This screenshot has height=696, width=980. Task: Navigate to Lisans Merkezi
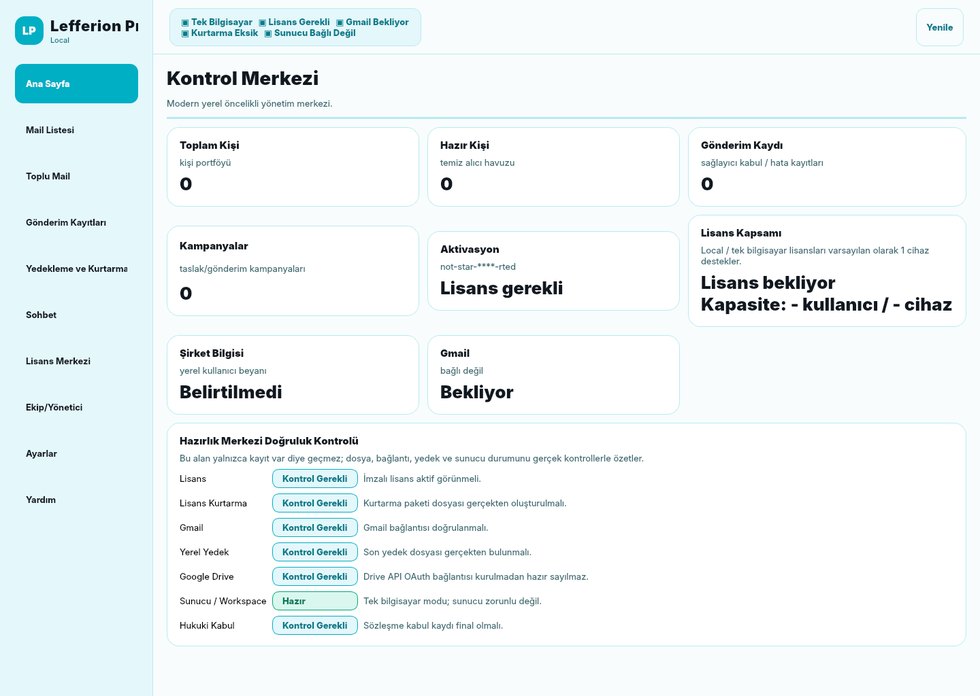coord(76,361)
